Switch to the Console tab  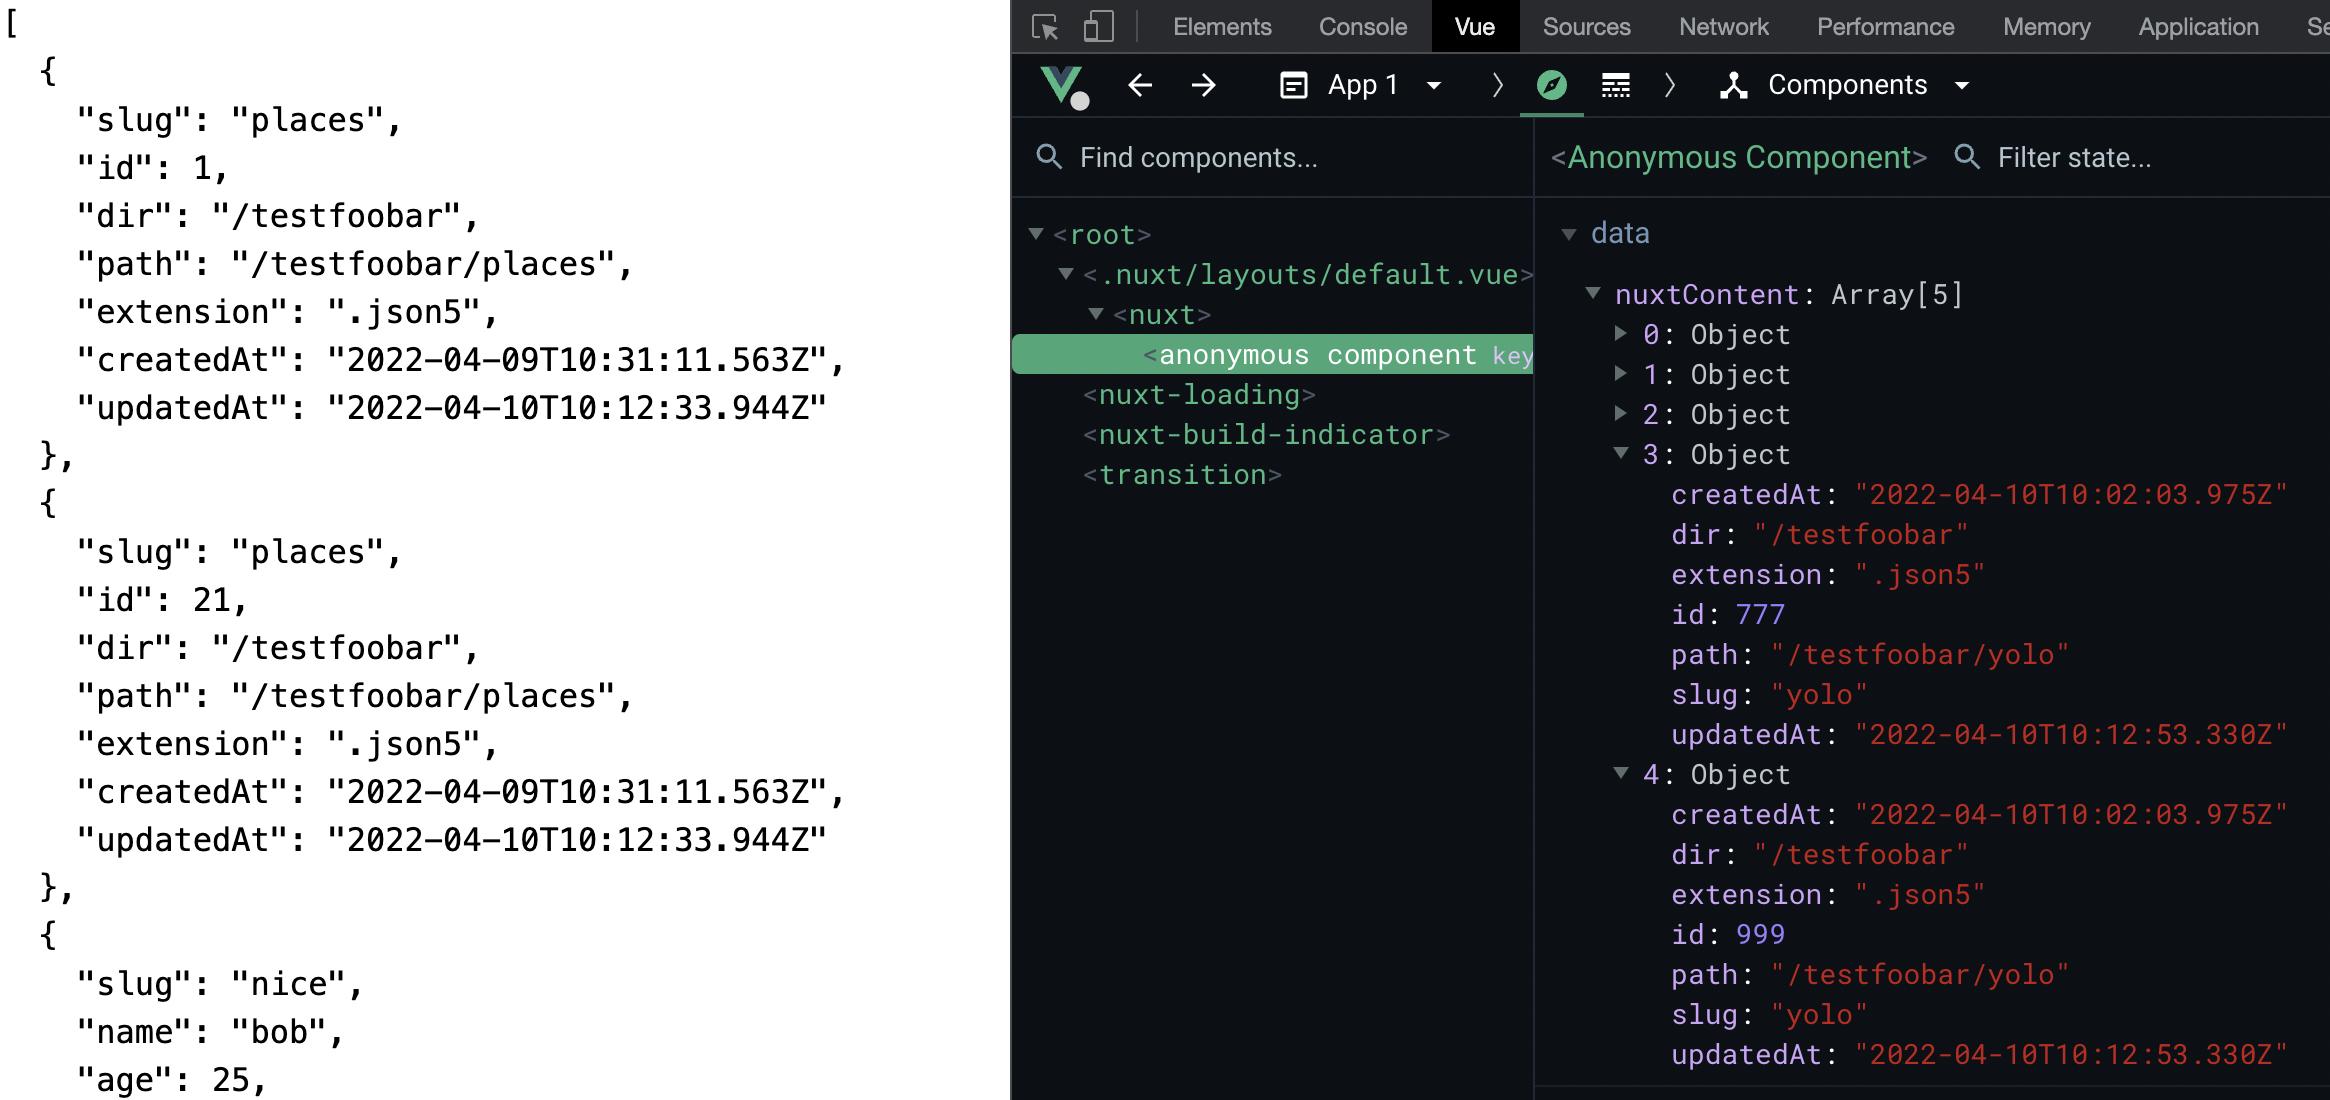[1362, 27]
